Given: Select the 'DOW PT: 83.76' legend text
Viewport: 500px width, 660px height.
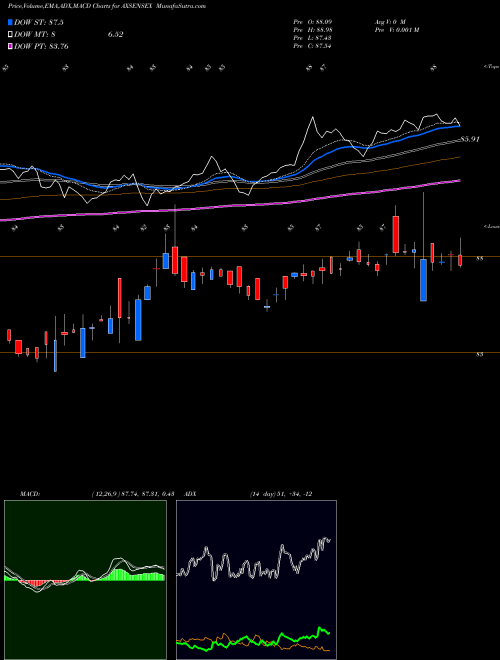Looking at the screenshot, I should point(42,46).
